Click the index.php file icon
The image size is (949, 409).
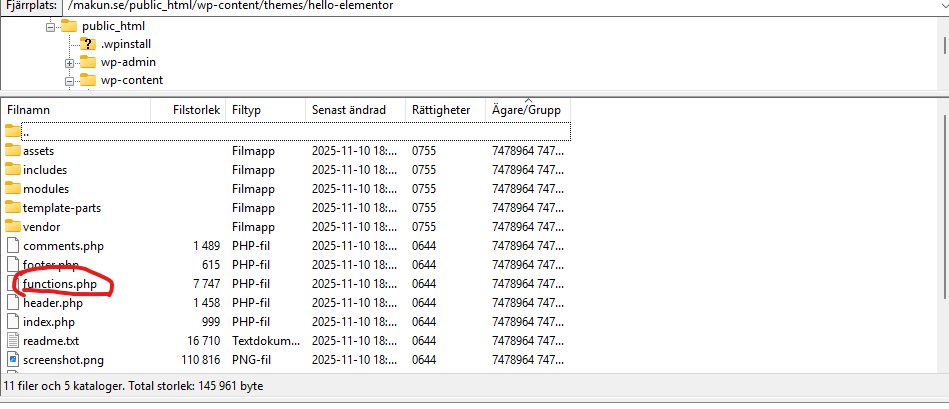coord(13,321)
